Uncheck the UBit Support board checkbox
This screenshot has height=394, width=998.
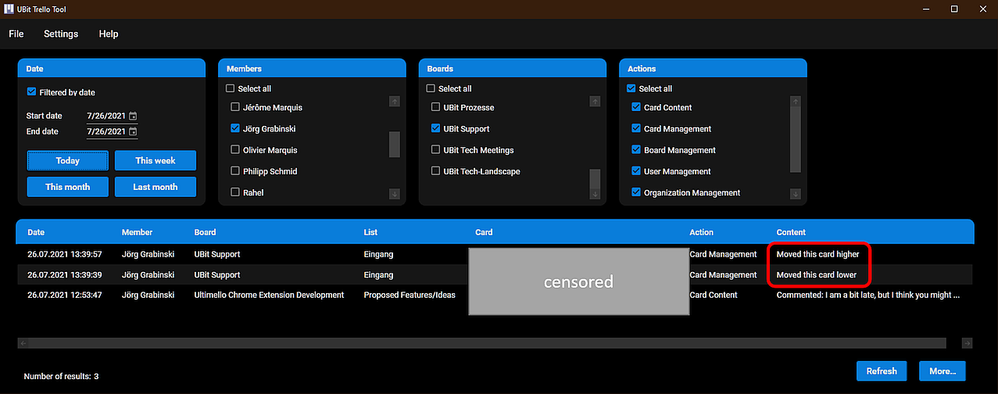click(x=435, y=128)
